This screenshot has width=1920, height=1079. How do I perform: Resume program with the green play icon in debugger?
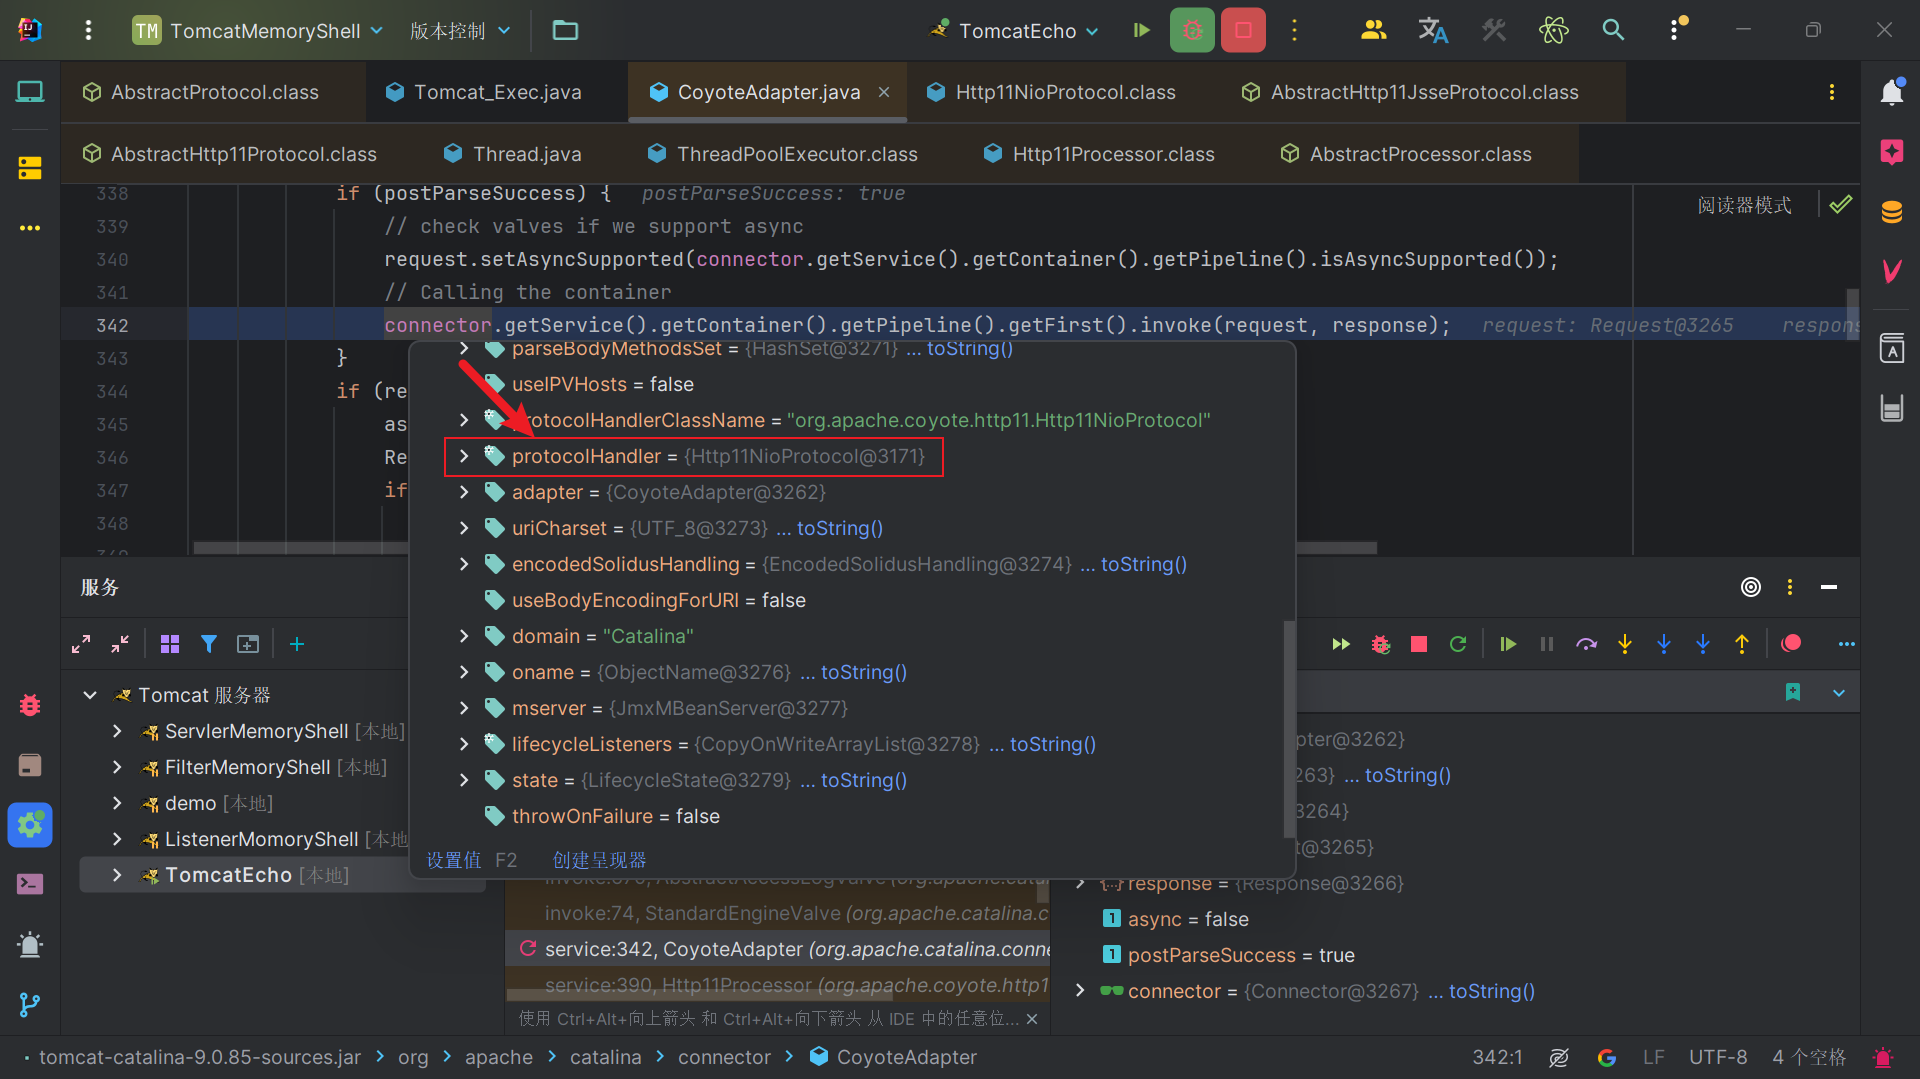click(1508, 644)
